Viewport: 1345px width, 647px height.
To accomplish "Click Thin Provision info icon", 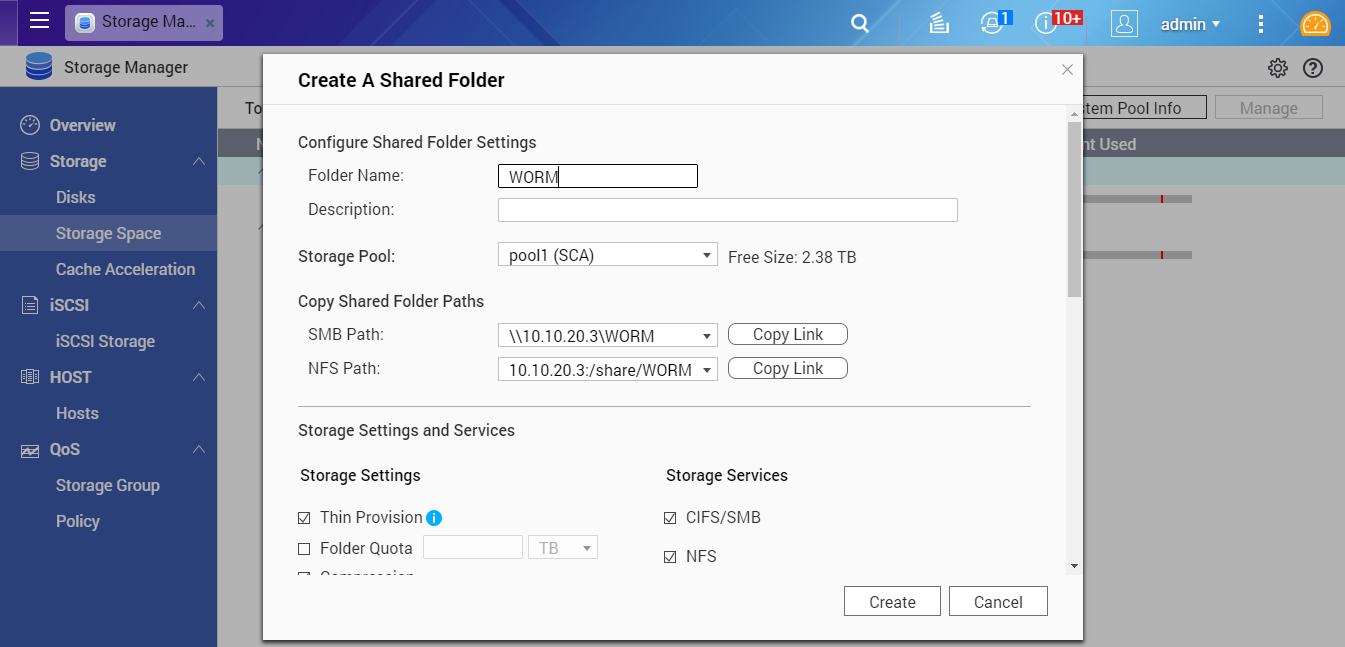I will [x=434, y=518].
